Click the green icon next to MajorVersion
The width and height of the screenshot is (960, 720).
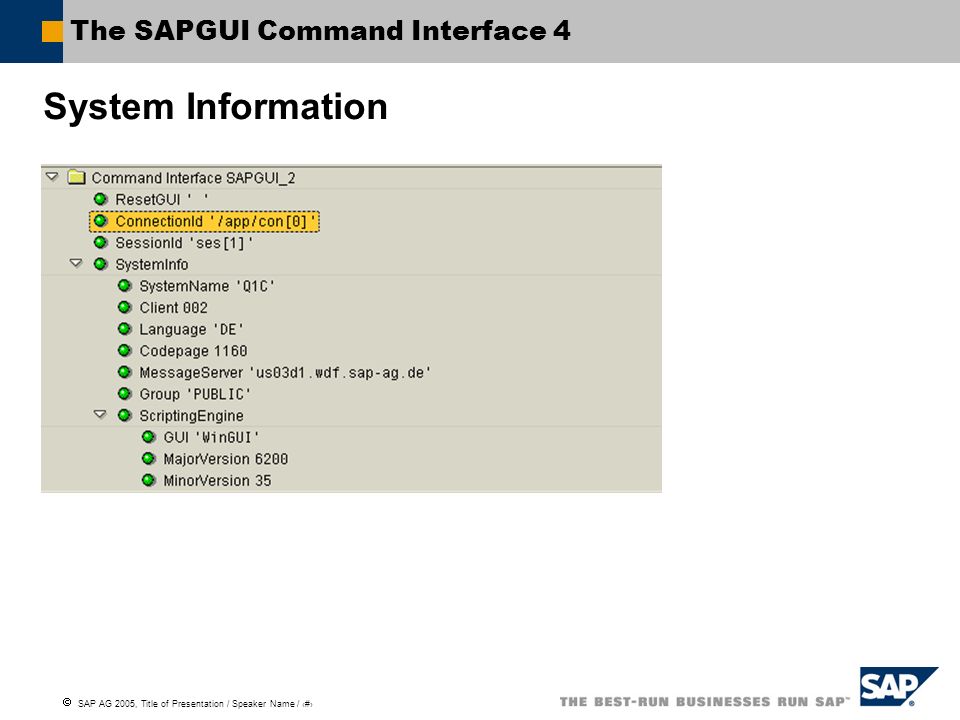click(148, 459)
